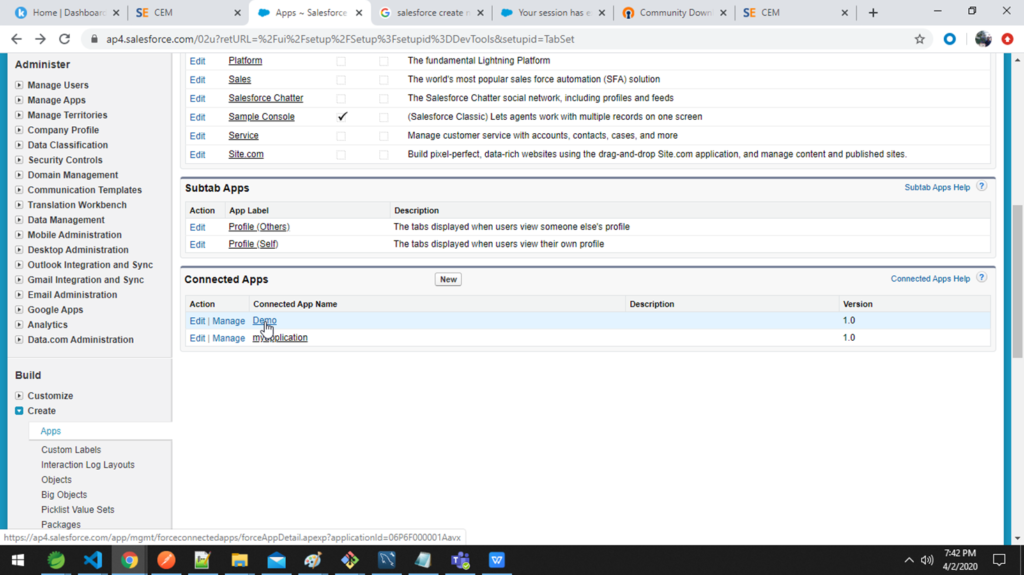Open the Windows notification center

tap(999, 560)
